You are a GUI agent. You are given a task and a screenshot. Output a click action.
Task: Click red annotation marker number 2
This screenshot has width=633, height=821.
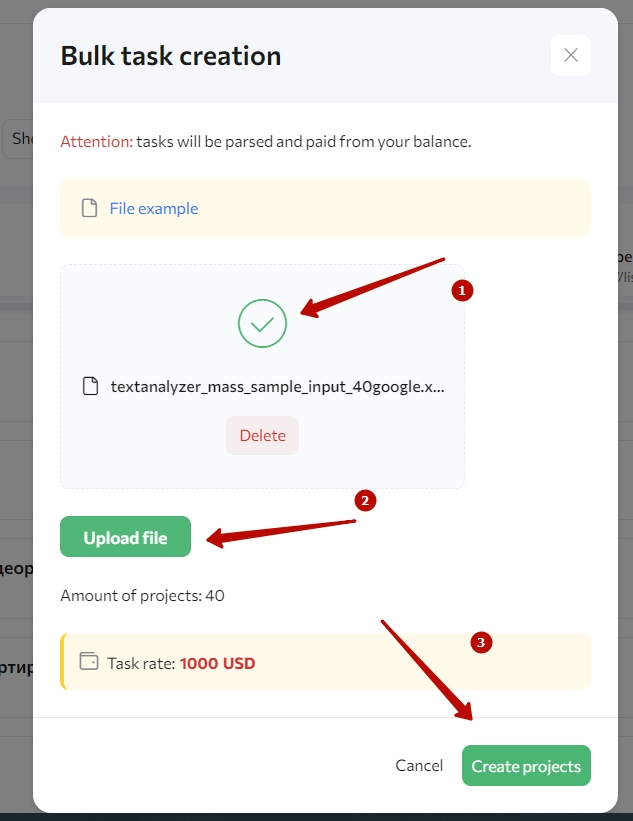click(365, 501)
